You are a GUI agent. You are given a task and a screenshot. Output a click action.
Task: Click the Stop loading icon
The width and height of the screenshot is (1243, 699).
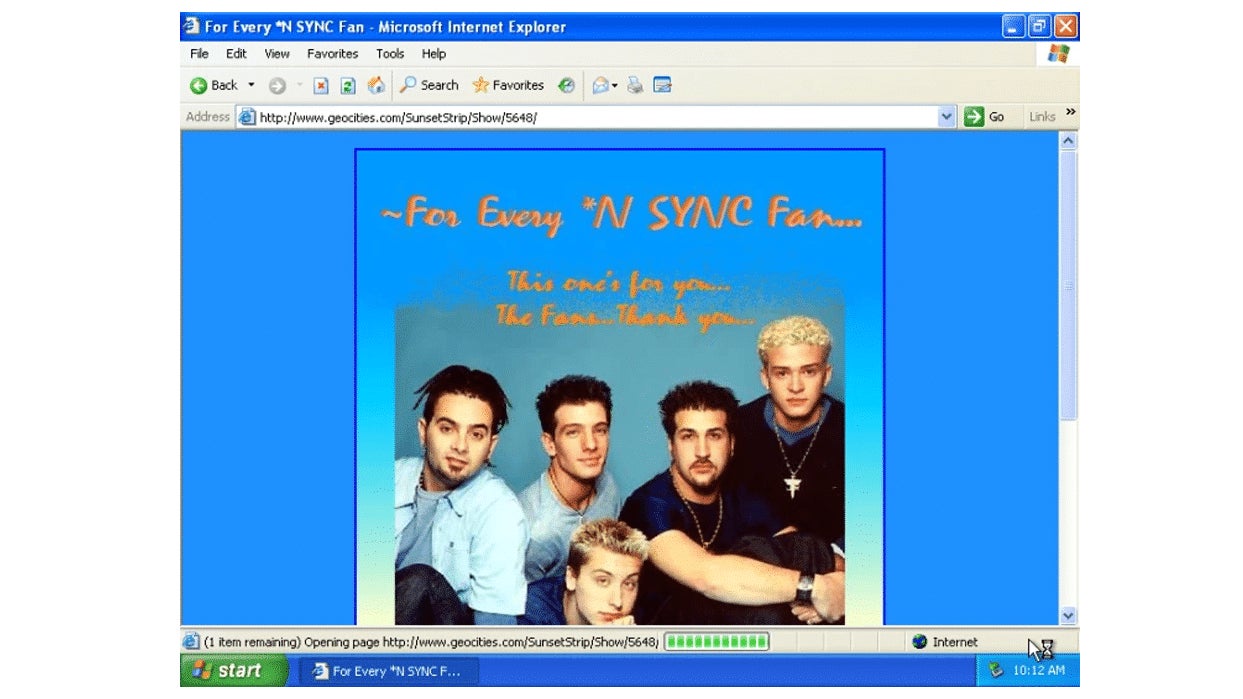click(321, 86)
